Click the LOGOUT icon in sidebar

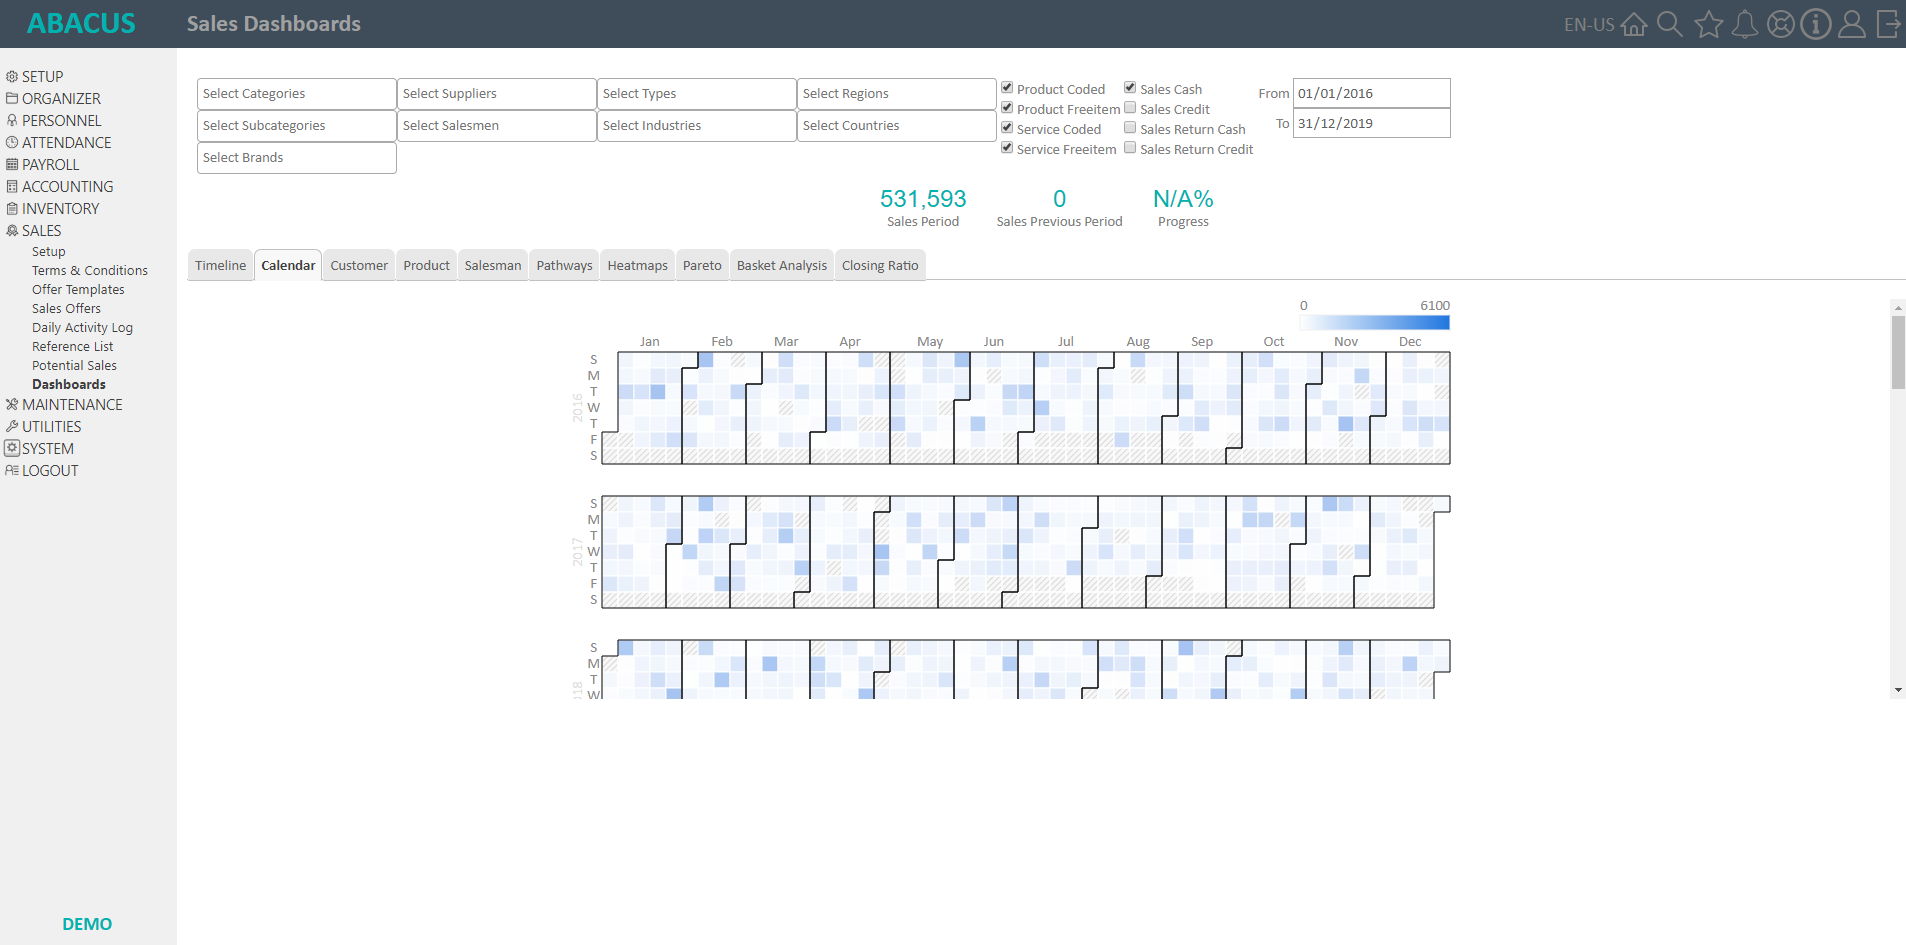tap(12, 470)
